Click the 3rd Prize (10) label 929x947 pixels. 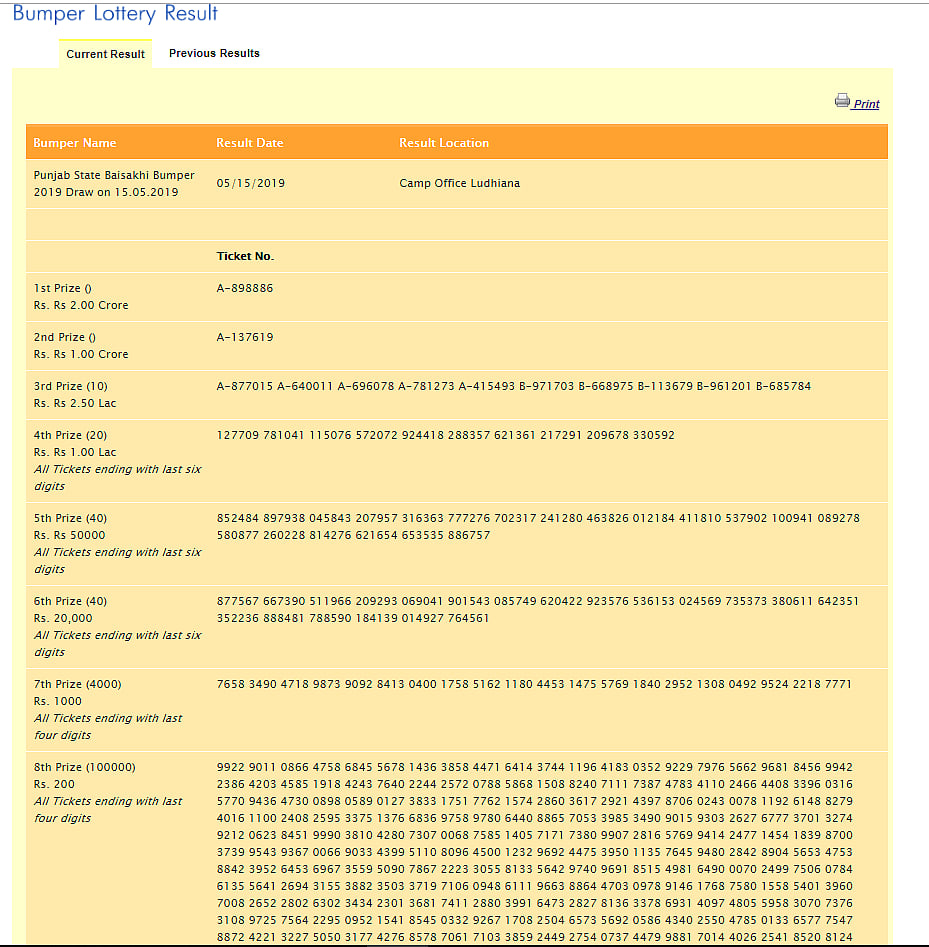click(x=71, y=386)
